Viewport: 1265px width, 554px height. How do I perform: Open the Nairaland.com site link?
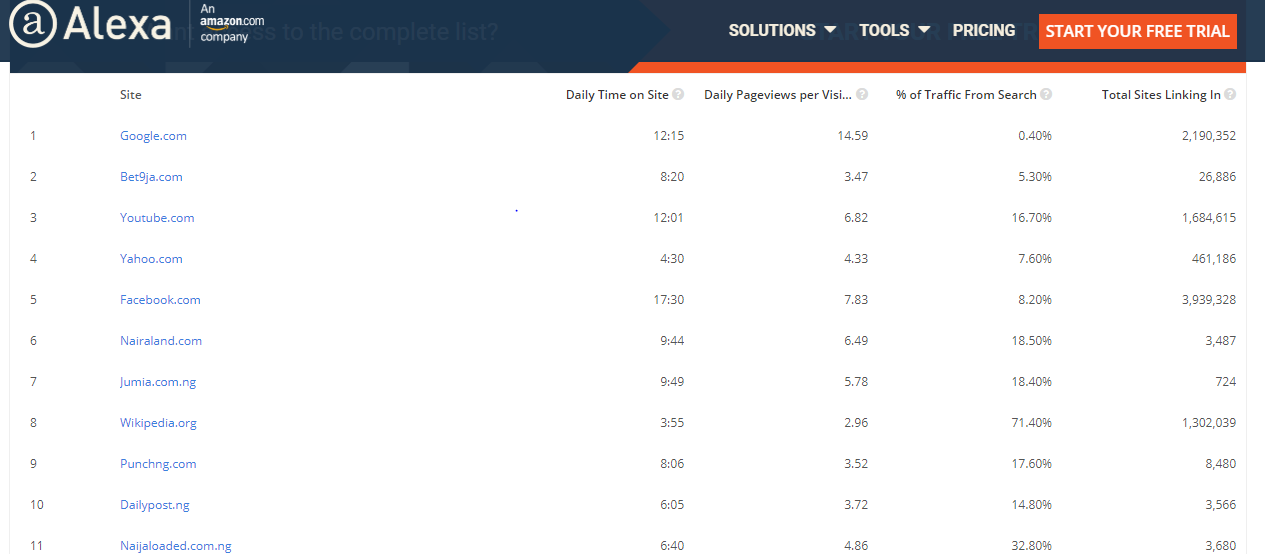click(161, 341)
